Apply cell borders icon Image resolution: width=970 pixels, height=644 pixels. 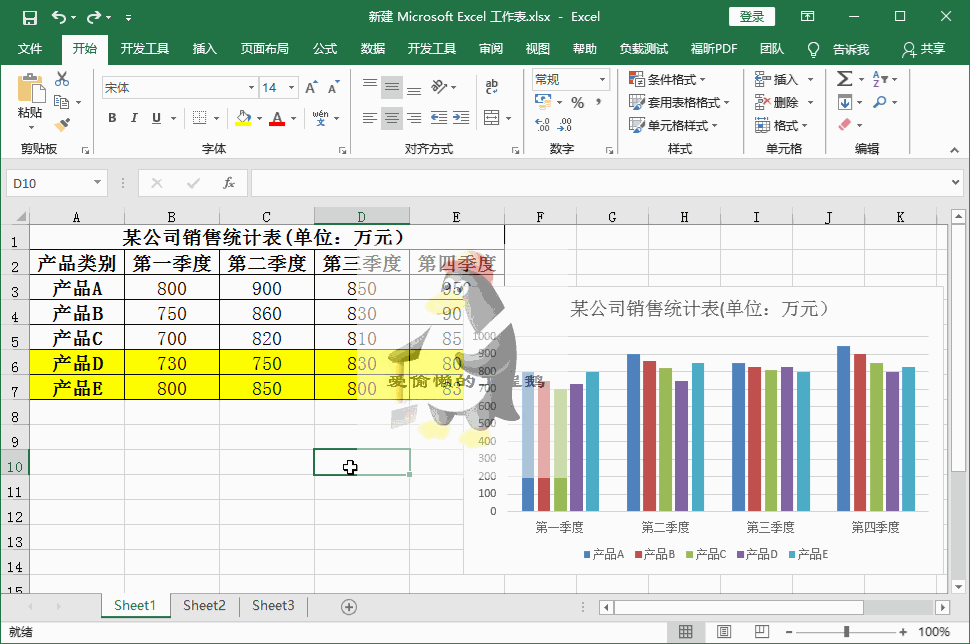[x=199, y=118]
